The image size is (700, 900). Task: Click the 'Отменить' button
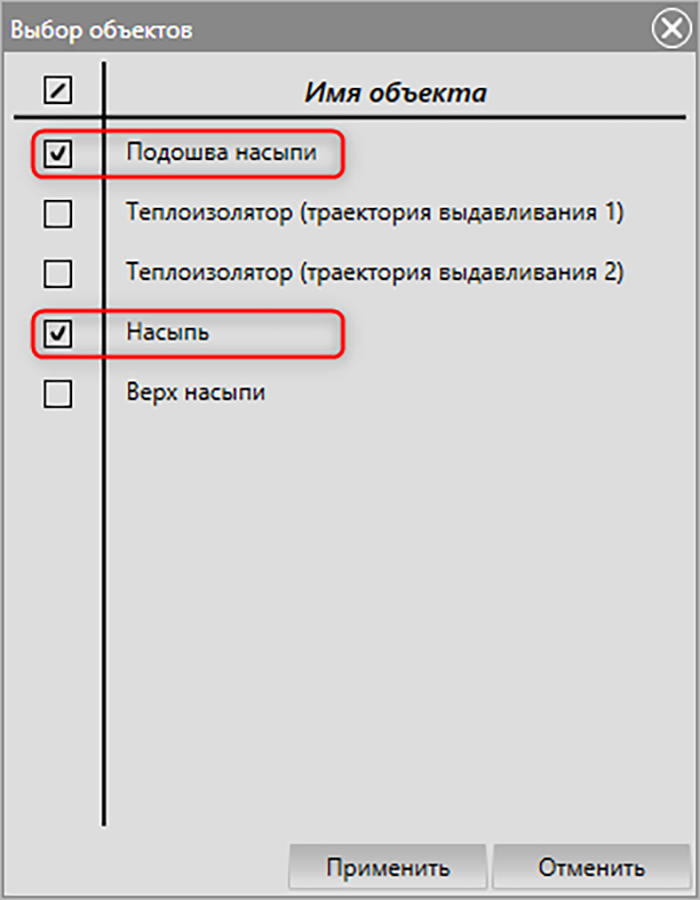(591, 867)
